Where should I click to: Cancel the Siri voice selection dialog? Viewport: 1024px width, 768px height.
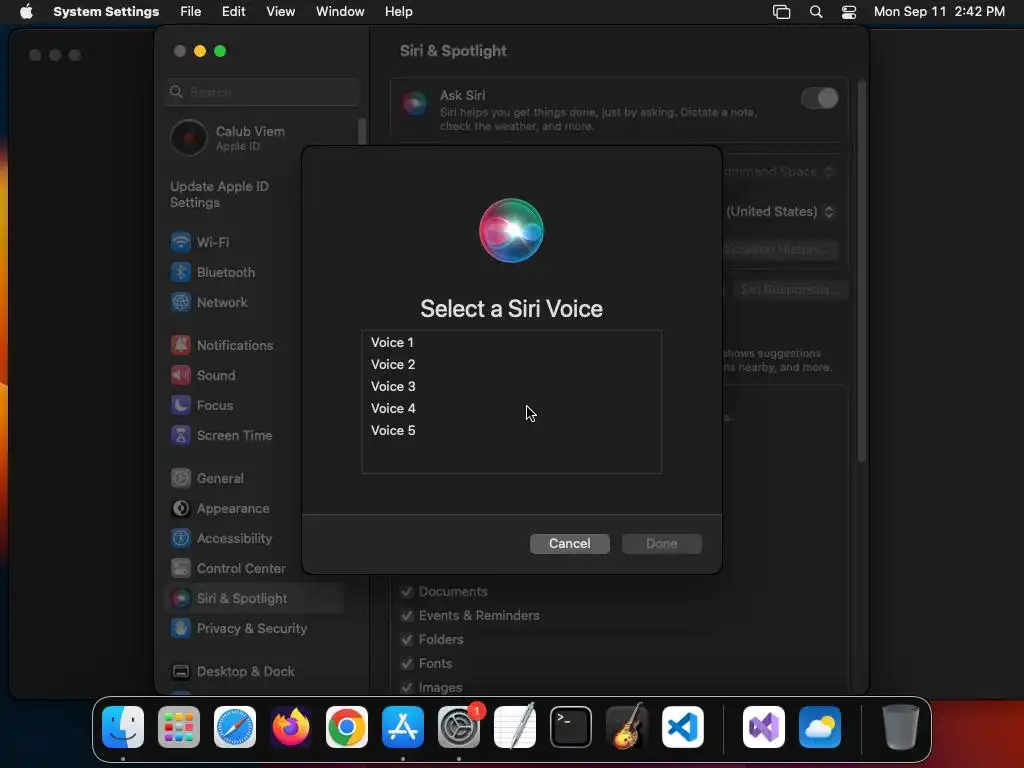[569, 543]
